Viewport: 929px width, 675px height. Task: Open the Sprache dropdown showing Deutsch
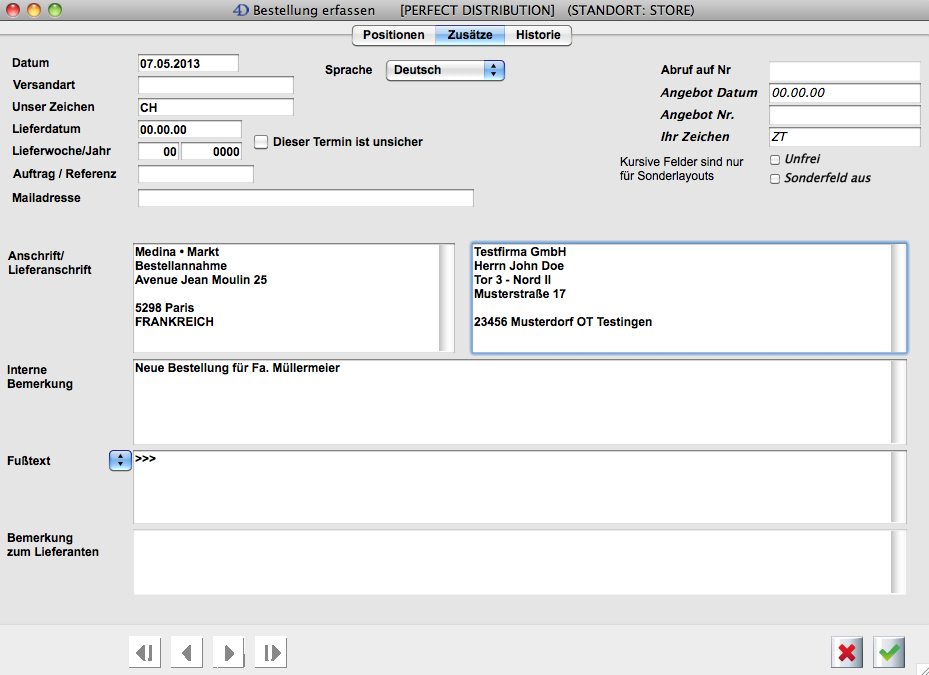click(445, 70)
